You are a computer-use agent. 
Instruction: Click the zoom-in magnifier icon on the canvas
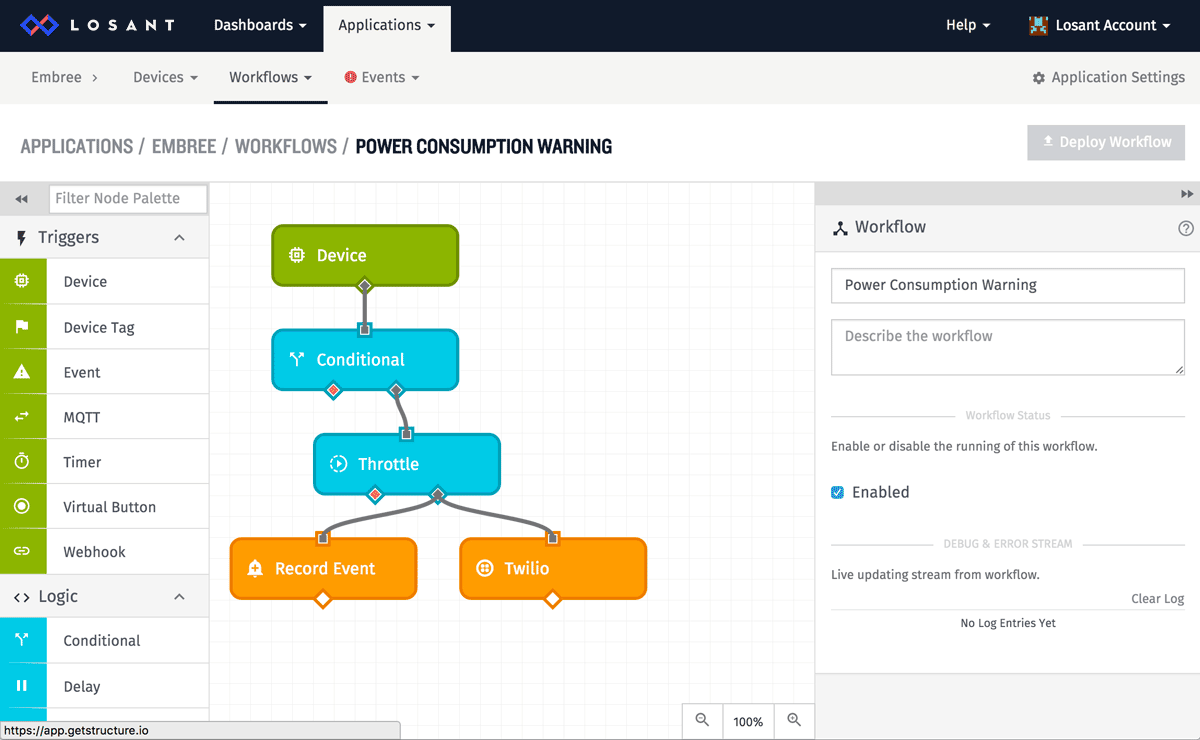click(x=794, y=720)
